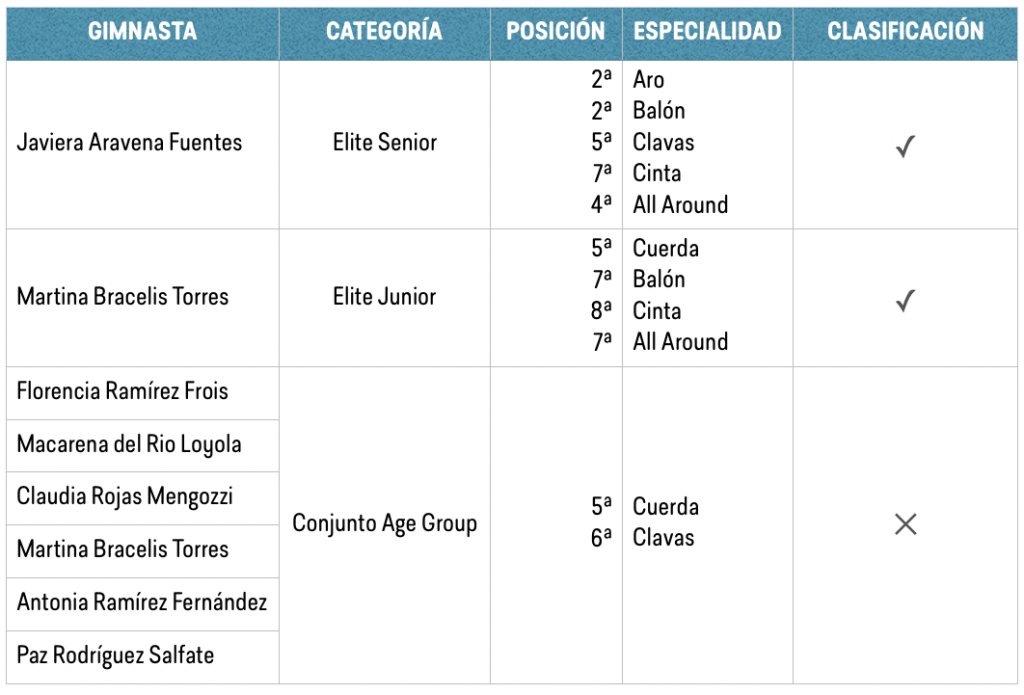Select the Conjunto Age Group cell
The width and height of the screenshot is (1024, 695).
tap(385, 524)
